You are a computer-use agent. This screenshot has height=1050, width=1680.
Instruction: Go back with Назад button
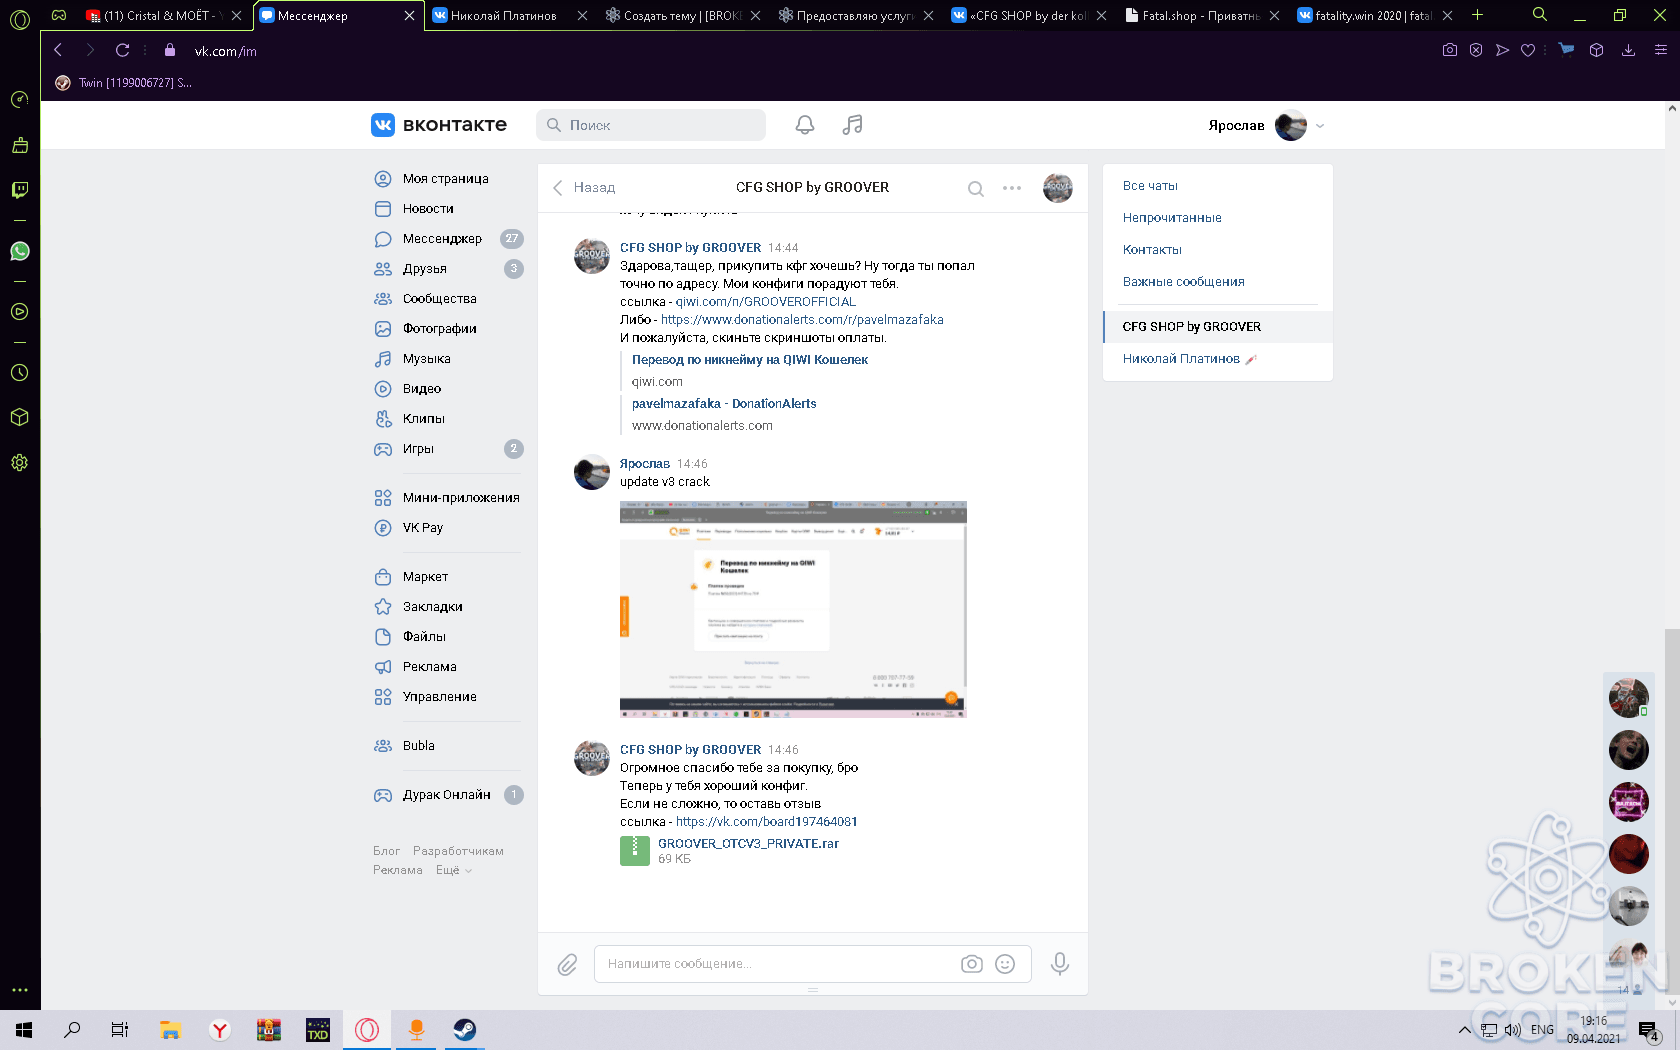coord(584,188)
